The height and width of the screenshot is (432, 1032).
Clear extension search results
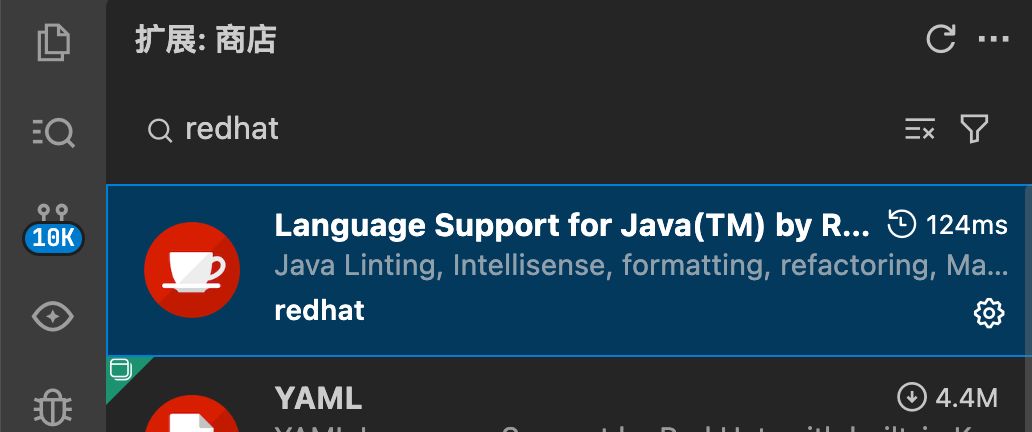point(919,129)
